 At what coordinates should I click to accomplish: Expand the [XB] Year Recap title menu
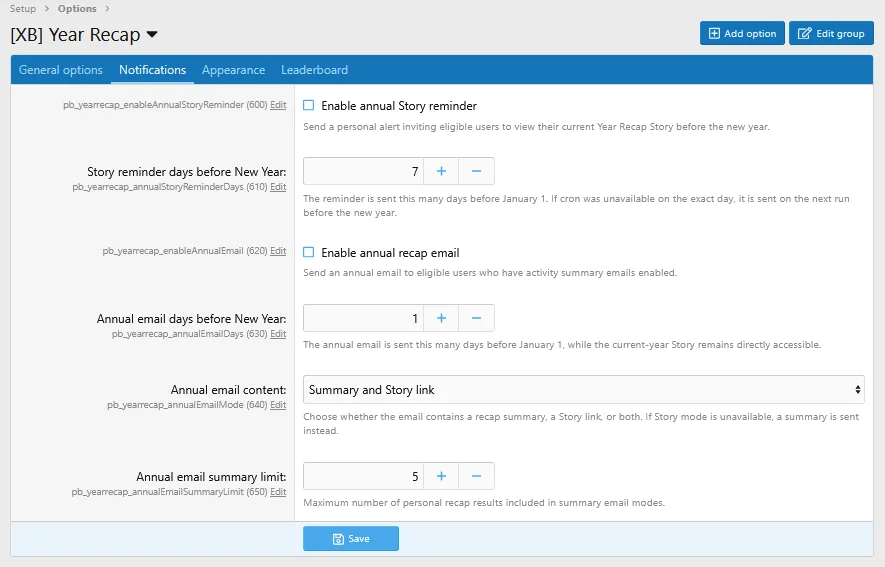coord(152,34)
